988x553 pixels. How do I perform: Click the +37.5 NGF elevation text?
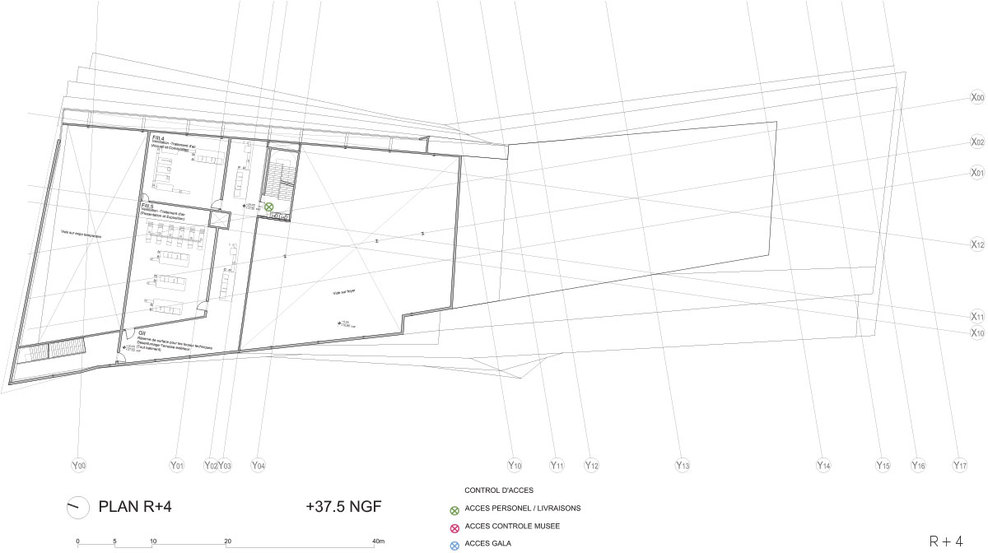click(x=345, y=507)
